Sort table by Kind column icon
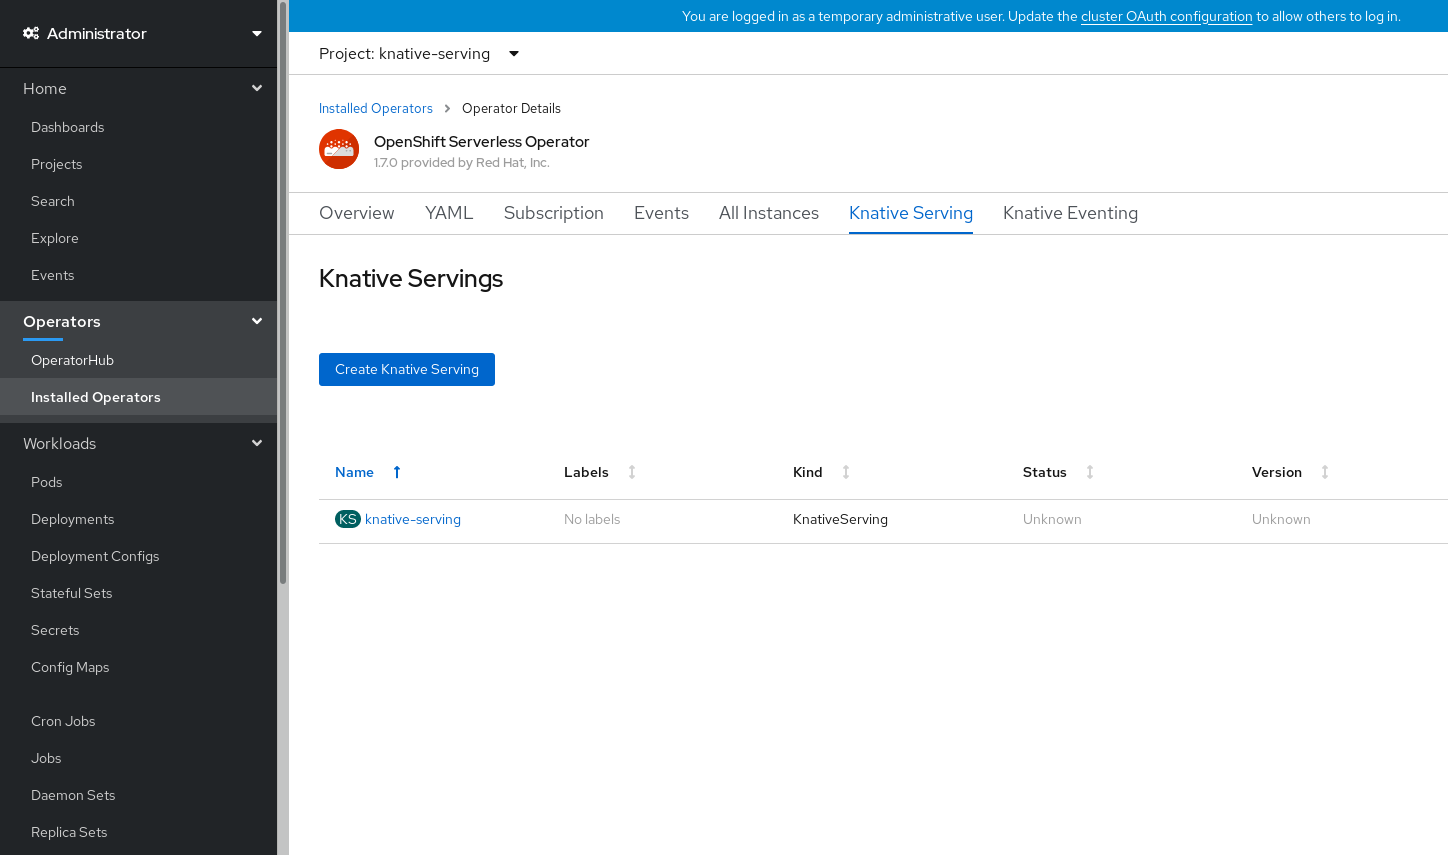1448x855 pixels. (846, 472)
